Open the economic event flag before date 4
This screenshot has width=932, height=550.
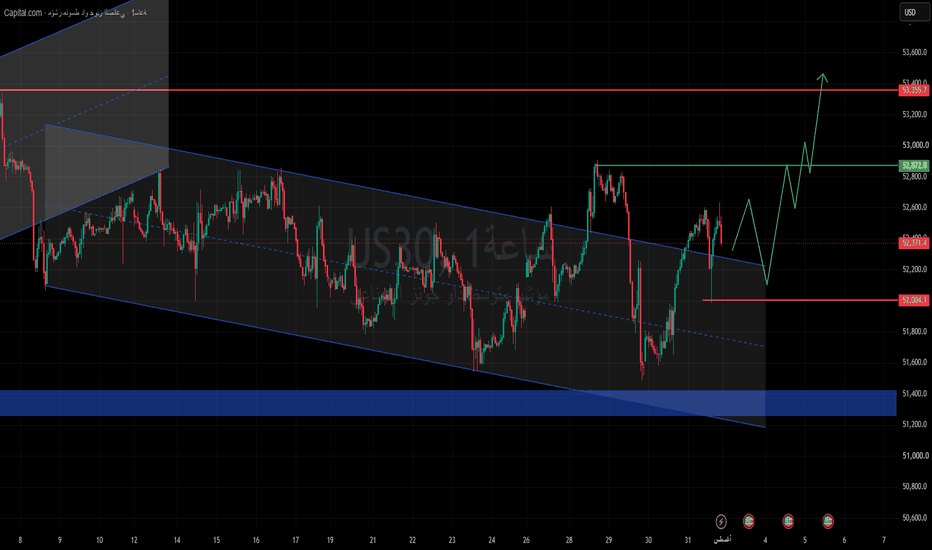click(749, 521)
